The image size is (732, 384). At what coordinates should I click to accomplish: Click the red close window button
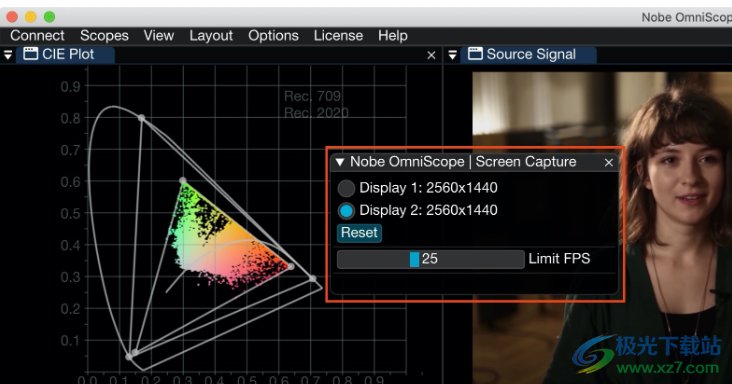[12, 17]
